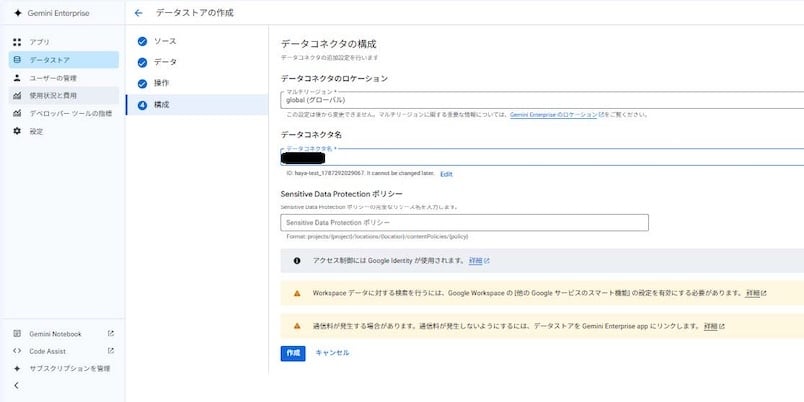
Task: Select the 構成 step
Action: [197, 105]
